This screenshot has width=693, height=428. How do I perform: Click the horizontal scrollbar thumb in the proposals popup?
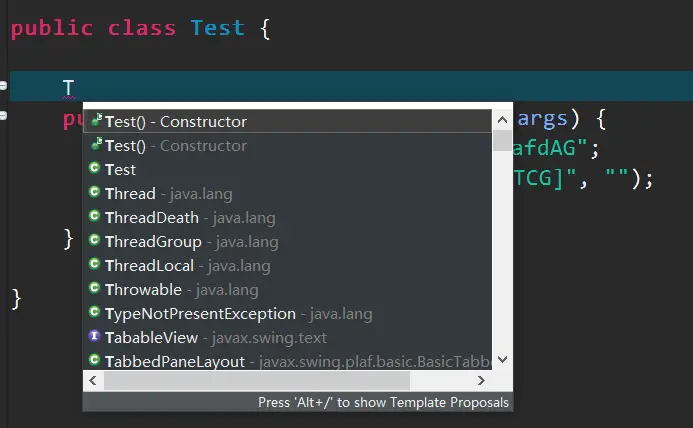(x=257, y=380)
